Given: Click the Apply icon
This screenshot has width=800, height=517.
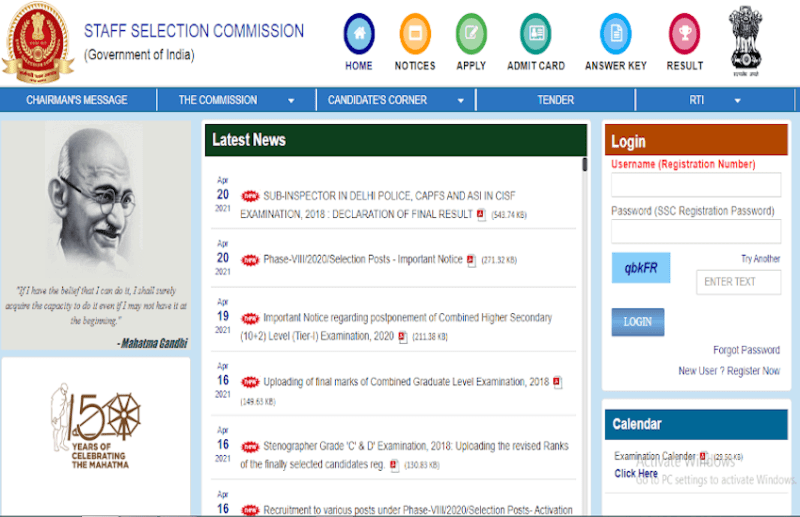Looking at the screenshot, I should tap(471, 33).
